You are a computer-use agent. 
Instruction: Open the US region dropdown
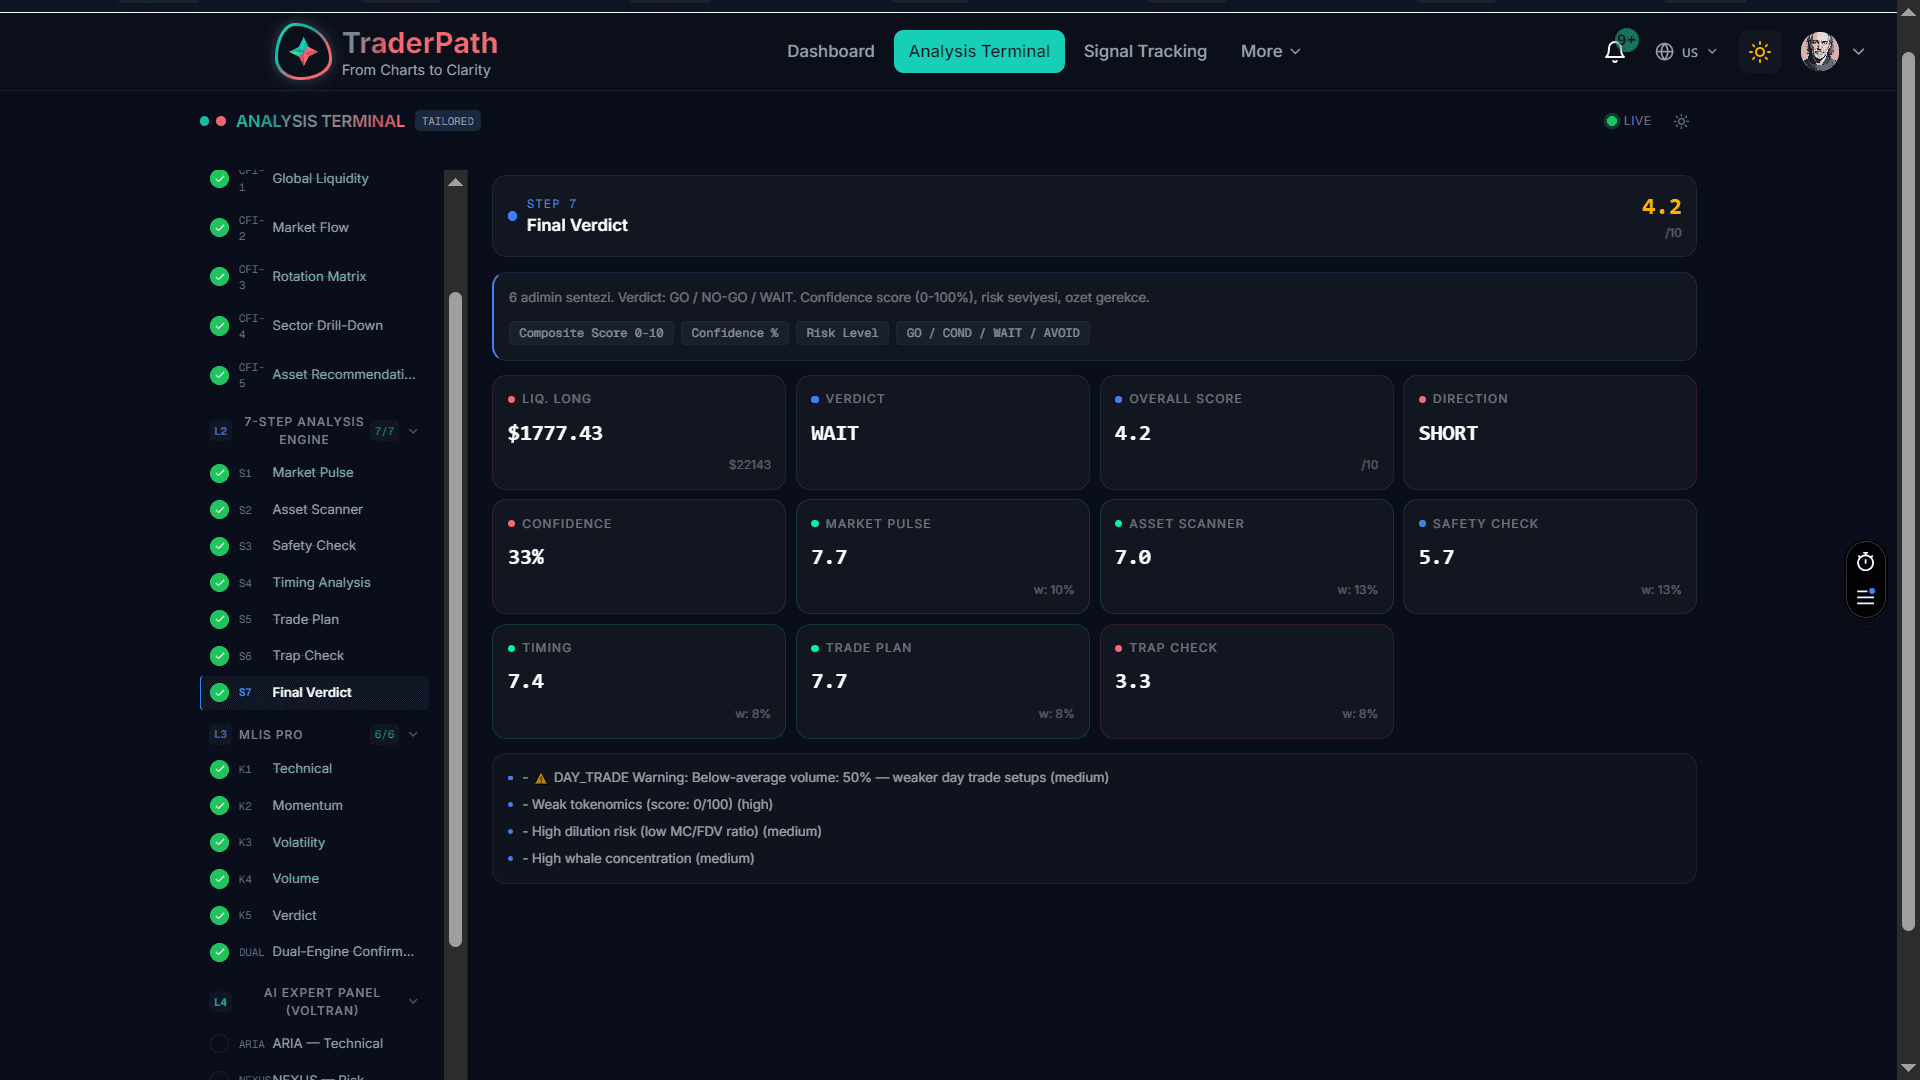click(x=1699, y=52)
